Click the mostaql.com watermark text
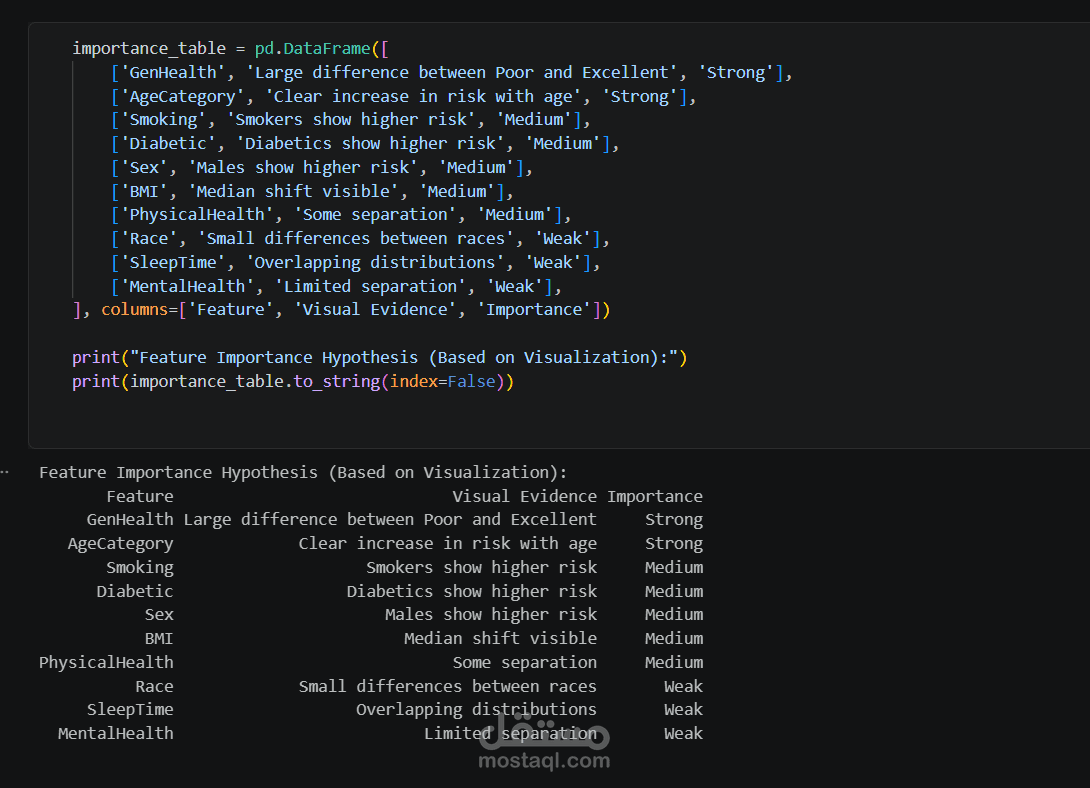The height and width of the screenshot is (788, 1090). click(544, 761)
